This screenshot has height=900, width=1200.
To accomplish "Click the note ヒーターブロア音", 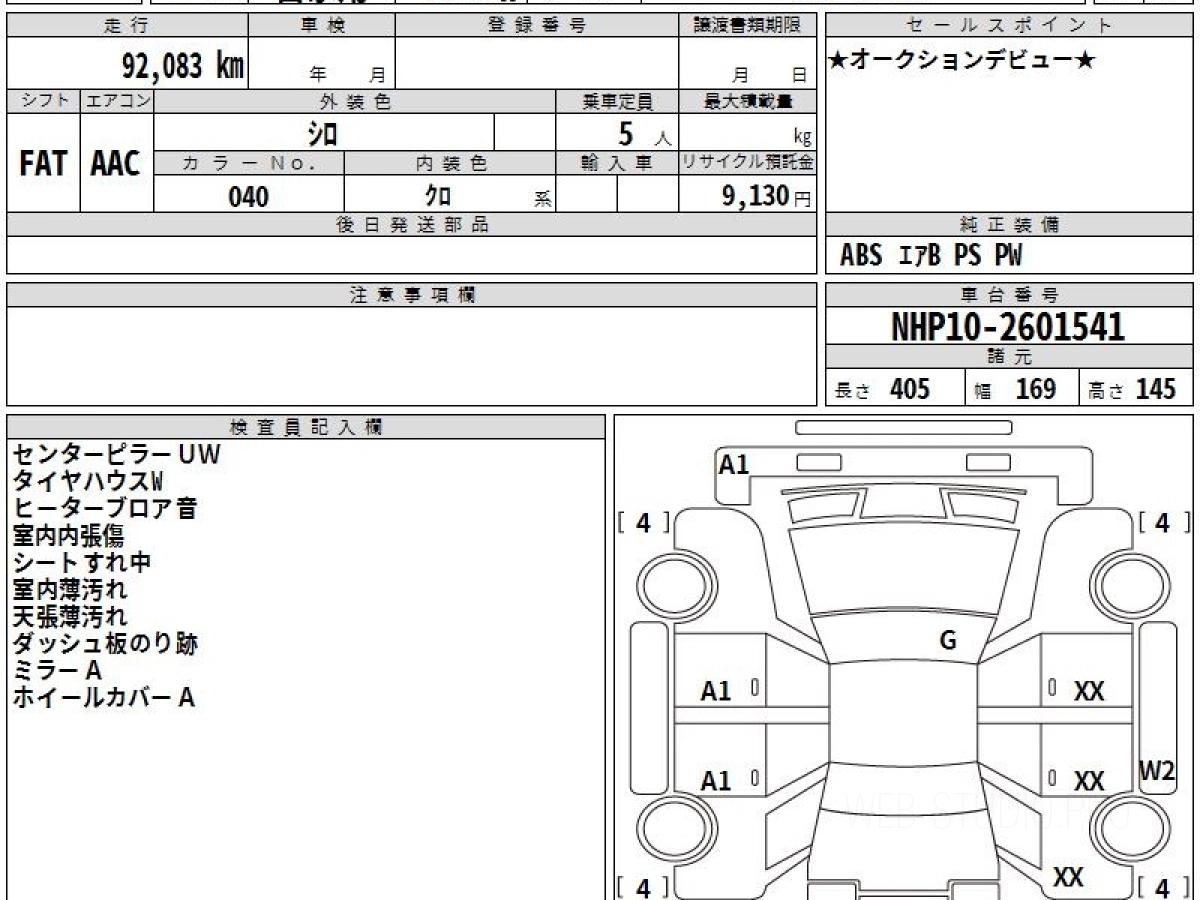I will 105,509.
